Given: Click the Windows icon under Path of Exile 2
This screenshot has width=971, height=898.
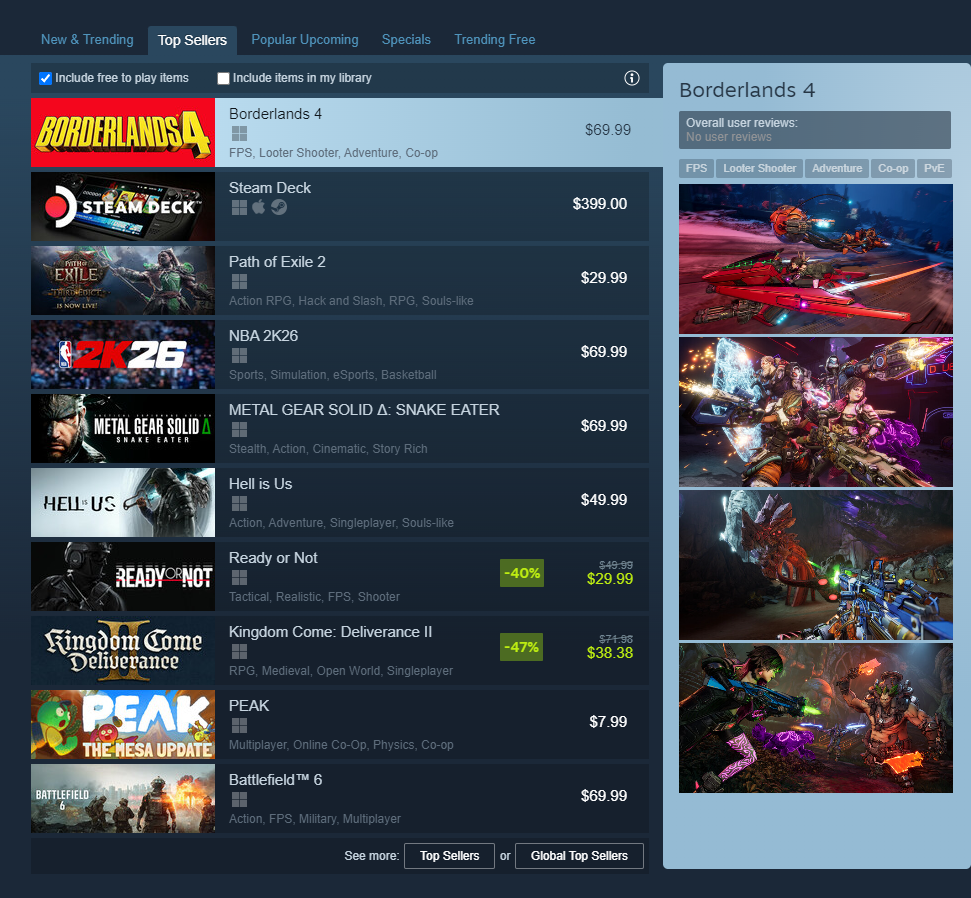Looking at the screenshot, I should 239,282.
